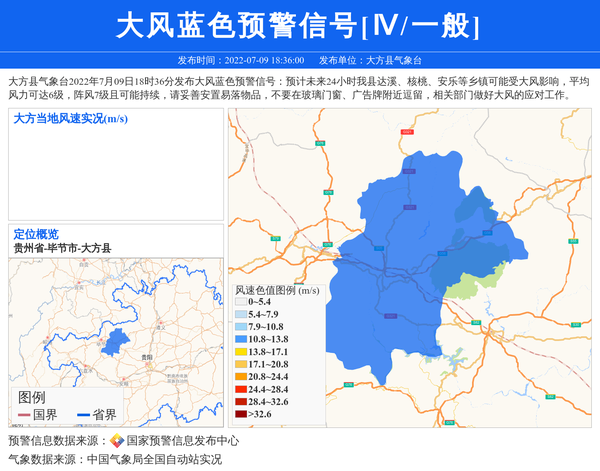The image size is (600, 471).
Task: Click the 13.8~17.1 yellow legend swatch
Action: click(241, 352)
